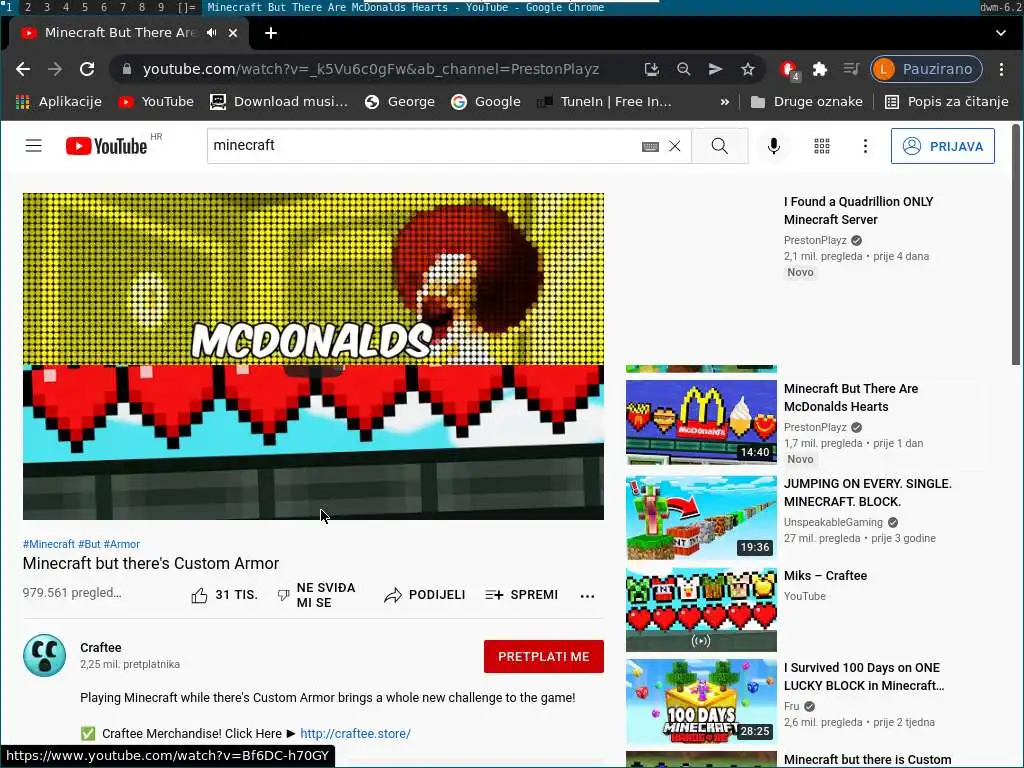The image size is (1024, 768).
Task: Open the craftee.store link
Action: click(x=355, y=733)
